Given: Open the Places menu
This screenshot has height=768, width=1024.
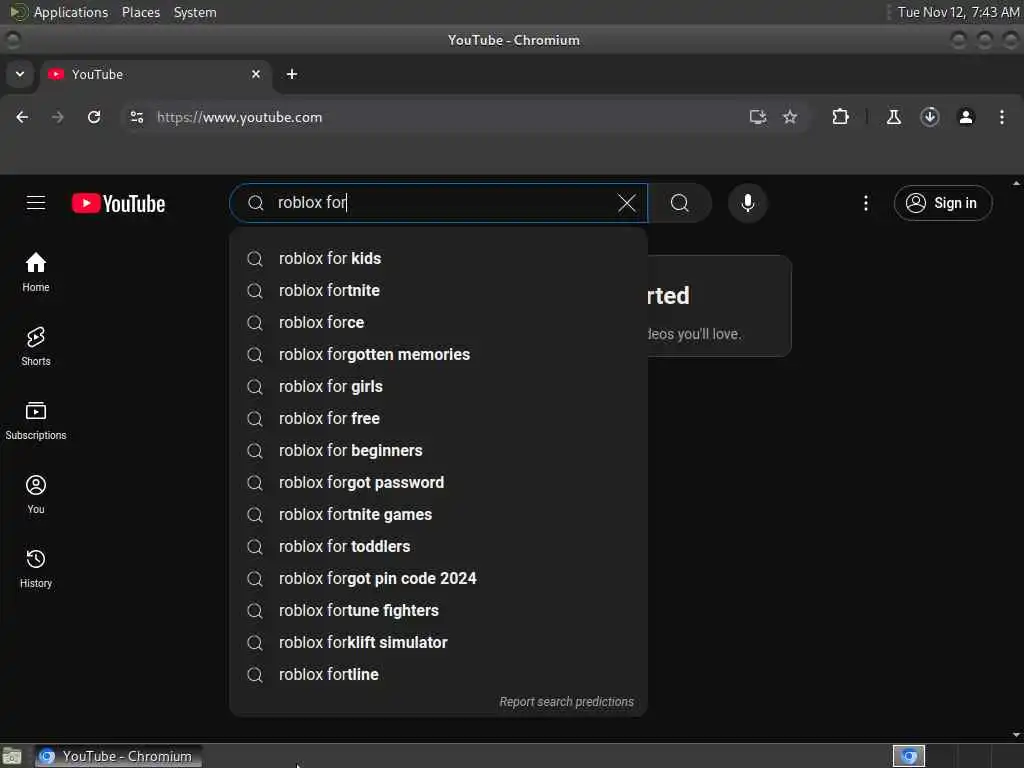Looking at the screenshot, I should tap(140, 12).
